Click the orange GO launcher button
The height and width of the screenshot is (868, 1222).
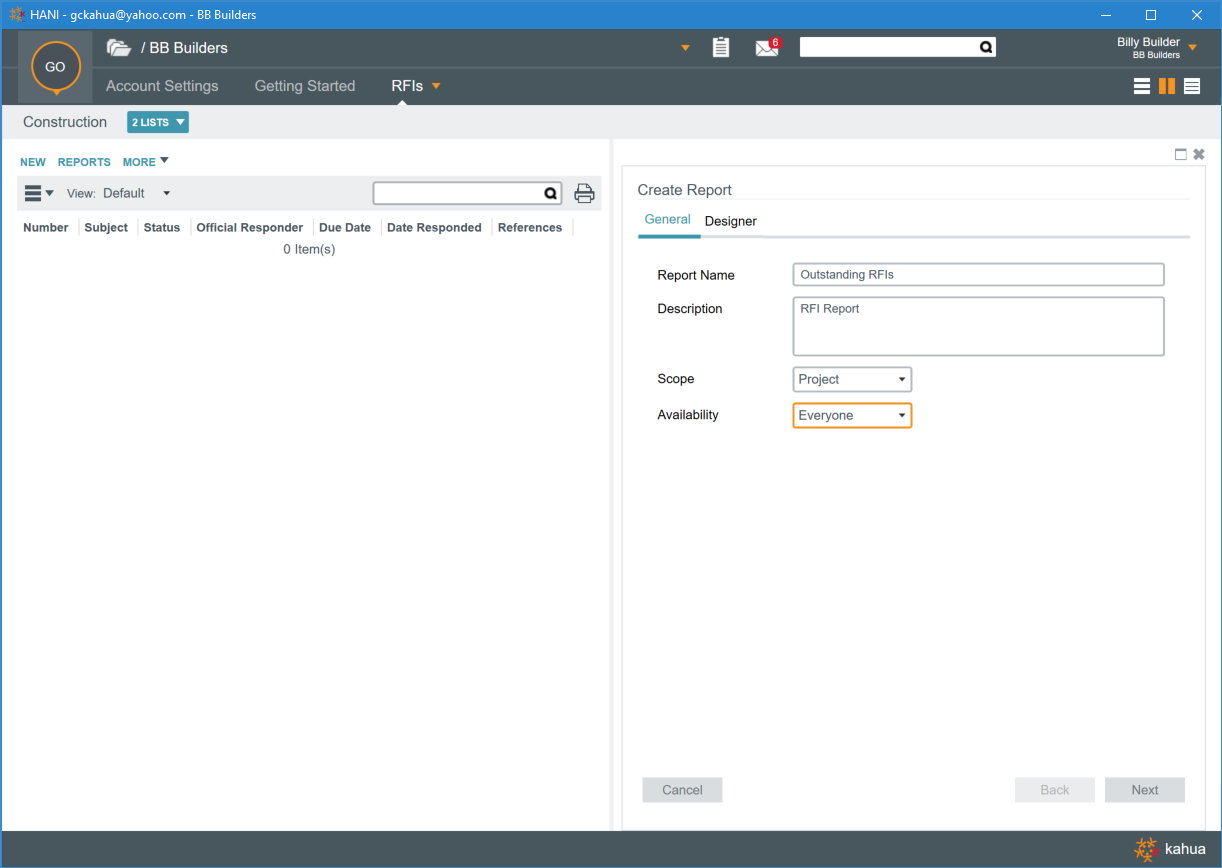tap(55, 67)
